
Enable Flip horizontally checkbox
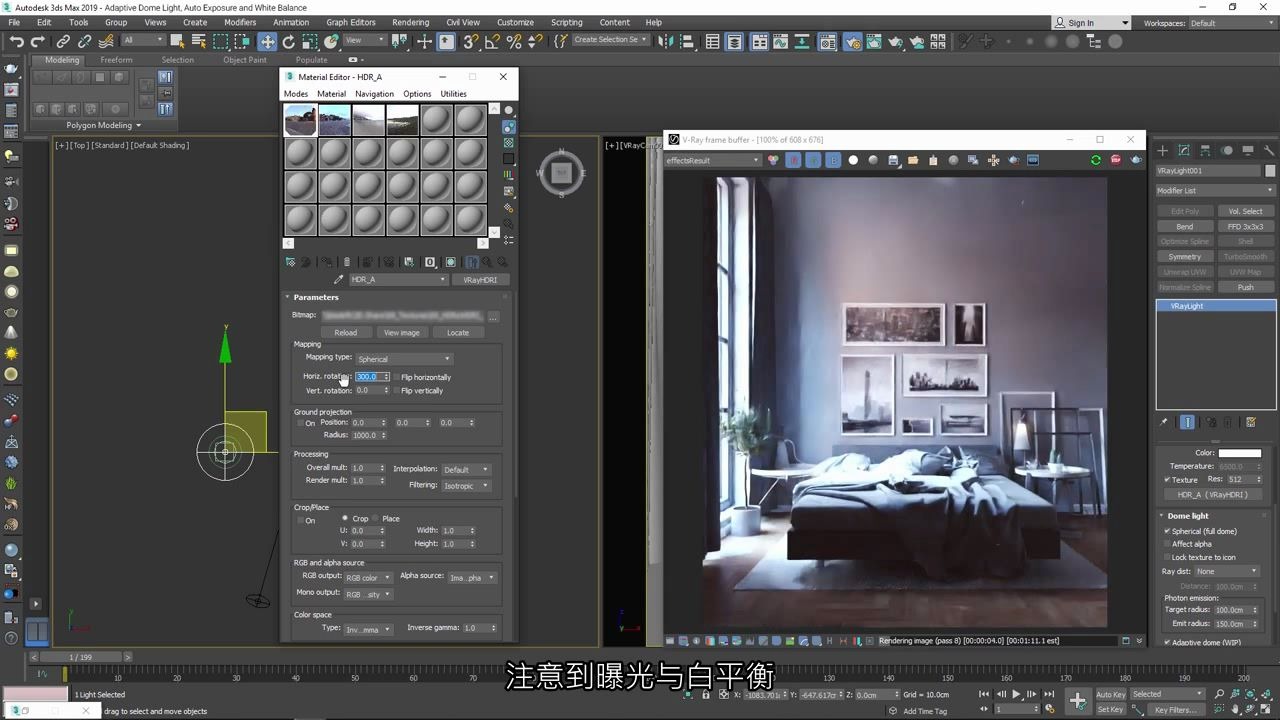click(x=397, y=377)
